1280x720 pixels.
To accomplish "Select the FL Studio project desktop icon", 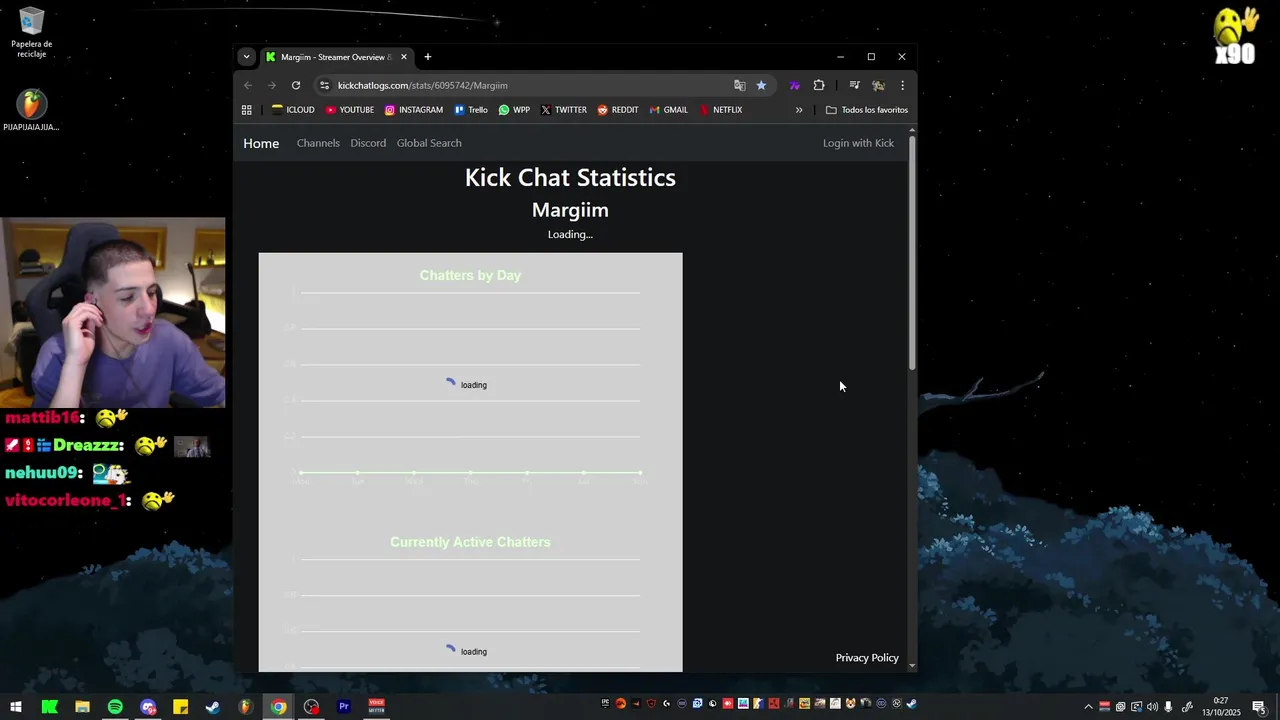I will pos(31,111).
